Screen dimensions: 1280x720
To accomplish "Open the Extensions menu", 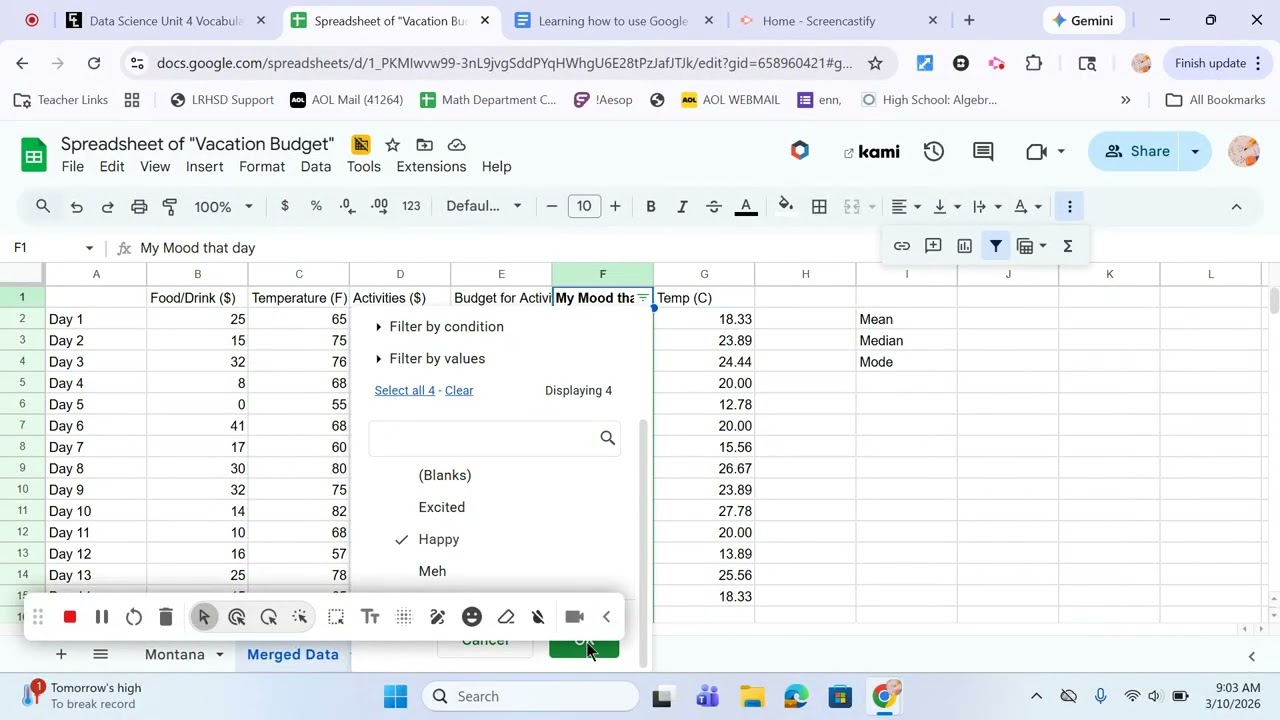I will pyautogui.click(x=431, y=167).
